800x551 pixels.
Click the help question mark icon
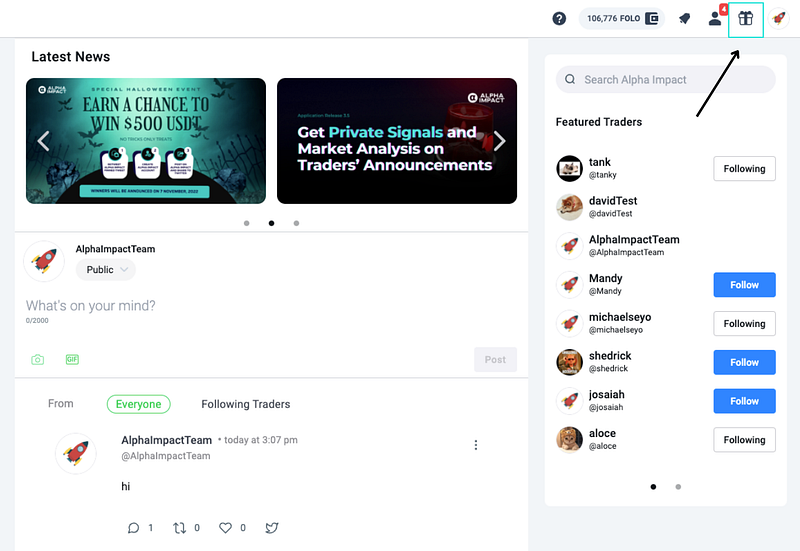pyautogui.click(x=559, y=19)
